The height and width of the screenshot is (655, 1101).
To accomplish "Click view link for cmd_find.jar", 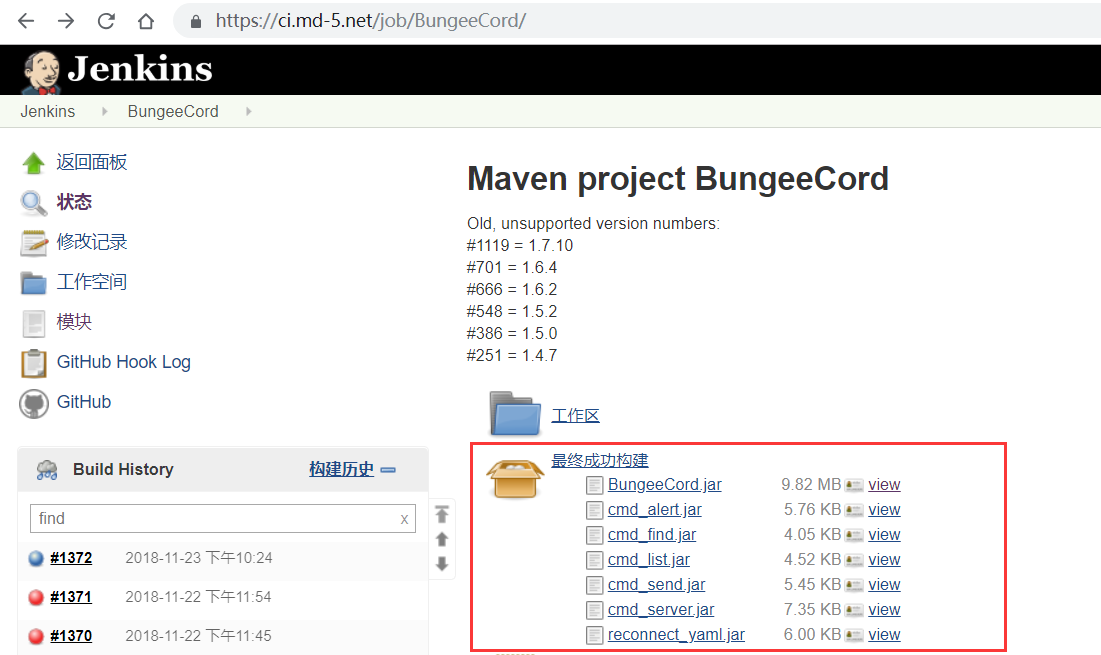I will (x=884, y=535).
